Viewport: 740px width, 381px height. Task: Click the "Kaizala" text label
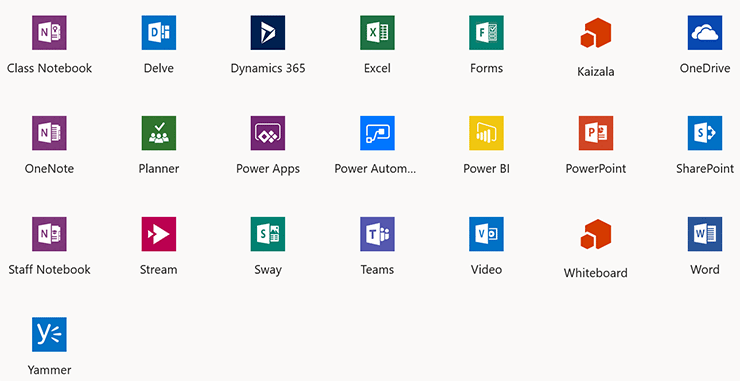[596, 72]
